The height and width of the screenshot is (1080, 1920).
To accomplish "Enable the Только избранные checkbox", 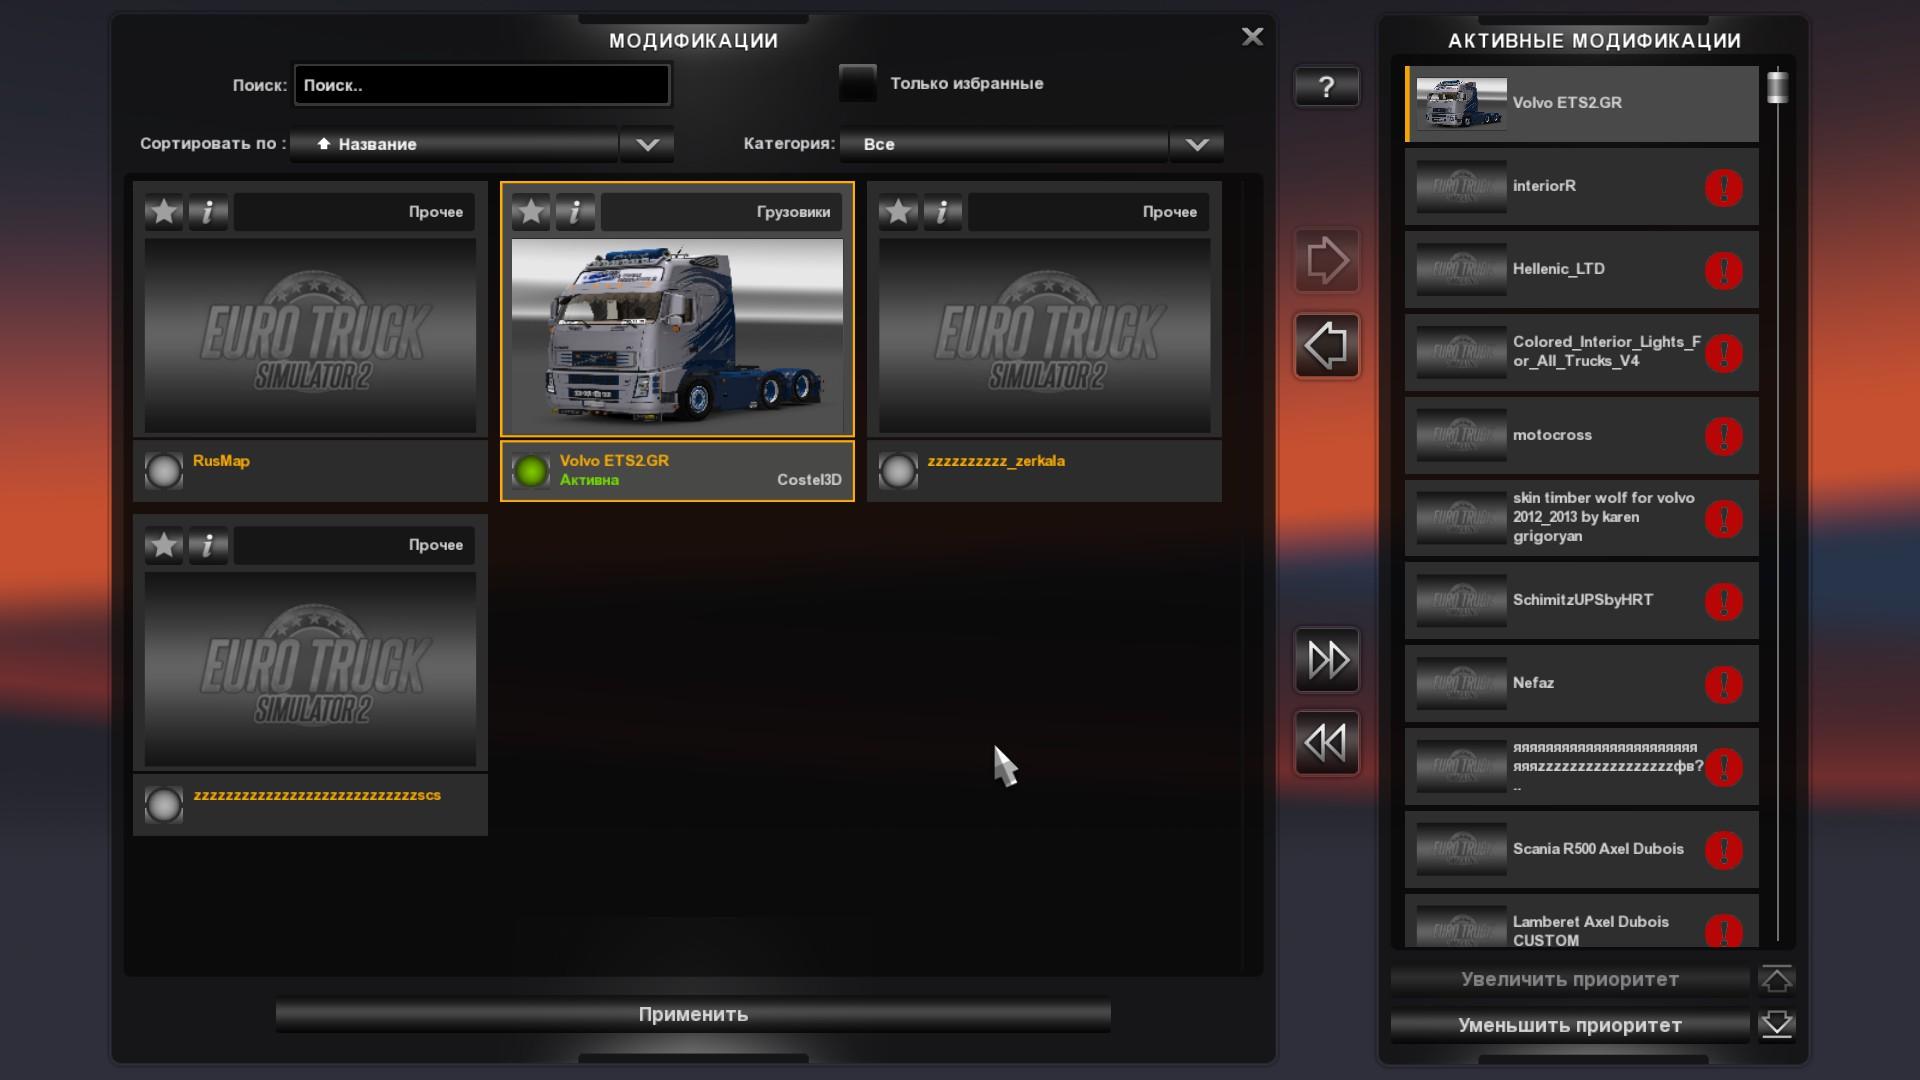I will (857, 83).
